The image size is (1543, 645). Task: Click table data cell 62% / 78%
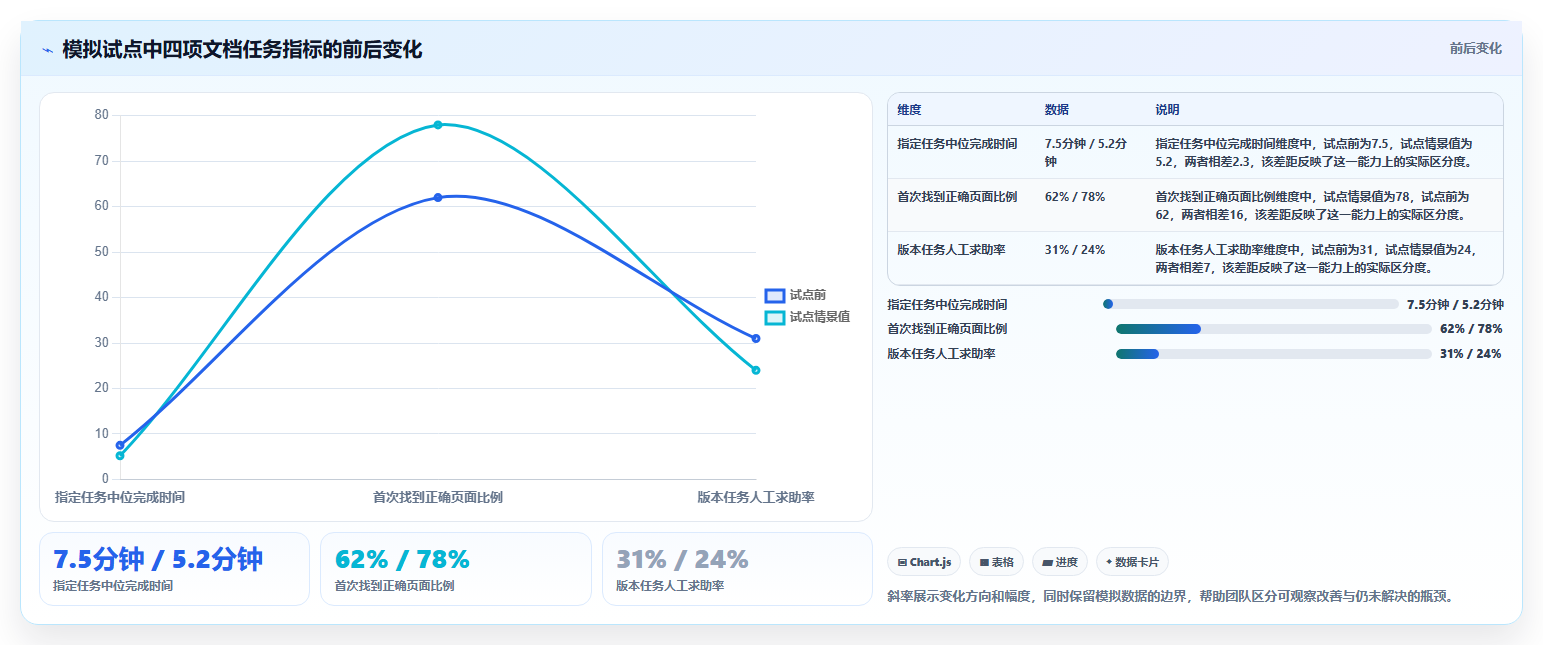(x=1075, y=197)
